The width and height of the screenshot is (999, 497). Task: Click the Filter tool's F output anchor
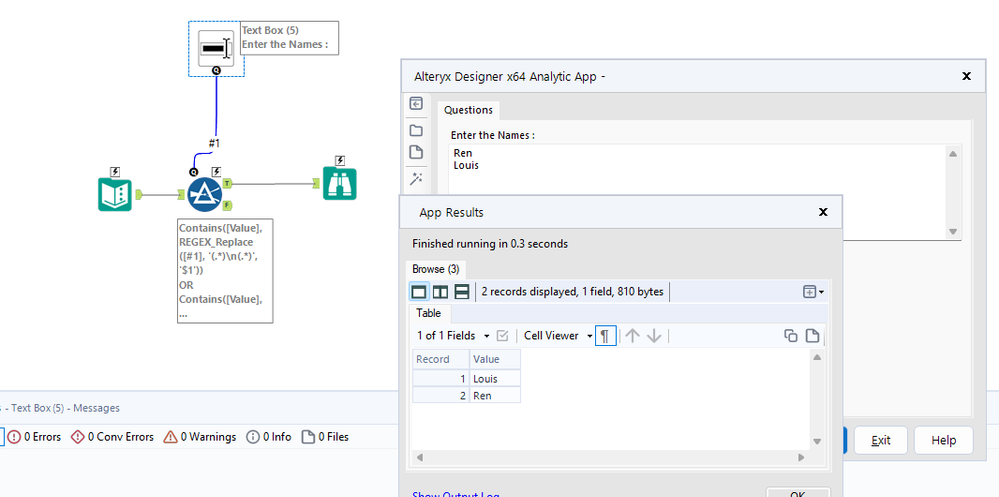point(227,205)
